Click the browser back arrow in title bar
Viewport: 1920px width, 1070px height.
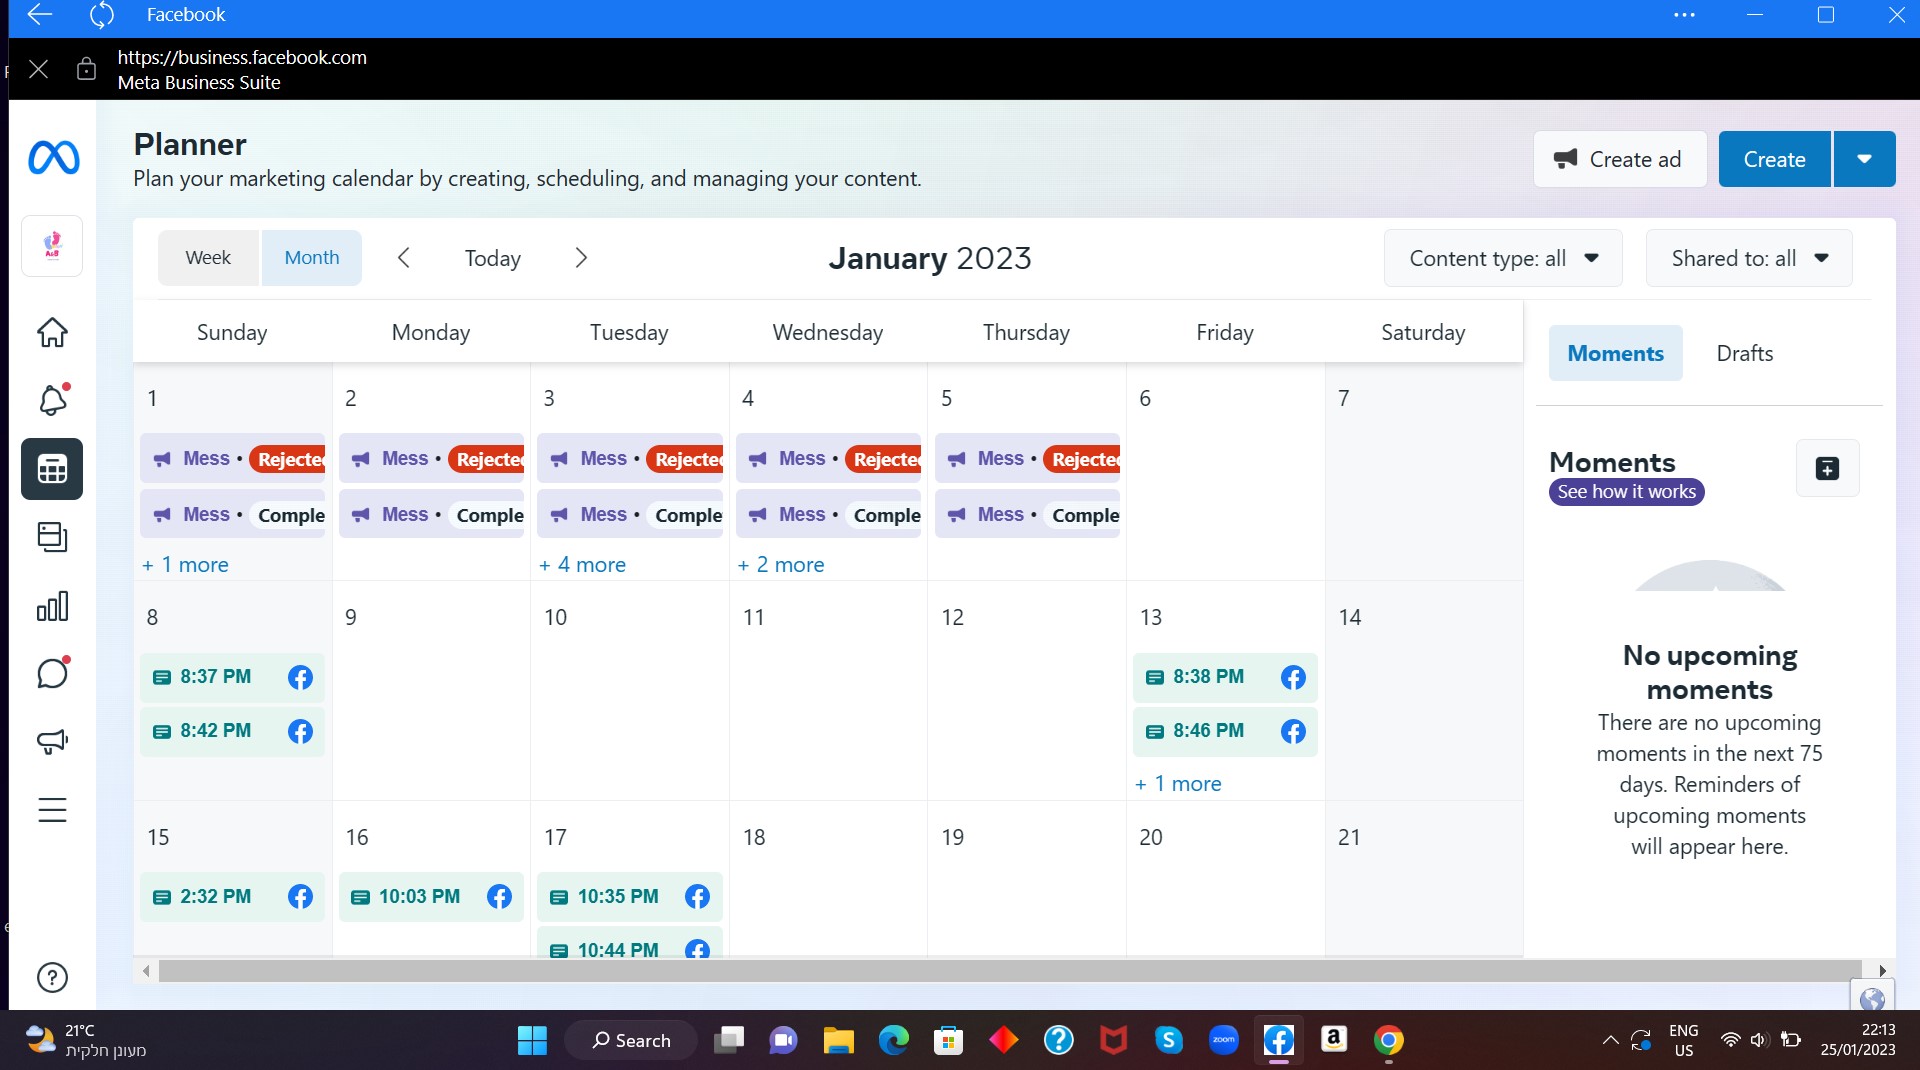point(39,14)
